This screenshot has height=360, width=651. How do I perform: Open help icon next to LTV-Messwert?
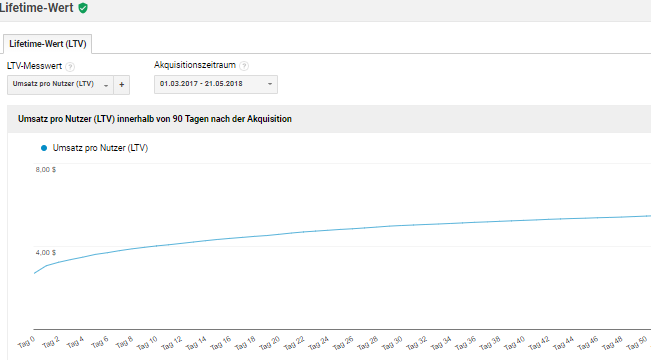tap(70, 66)
